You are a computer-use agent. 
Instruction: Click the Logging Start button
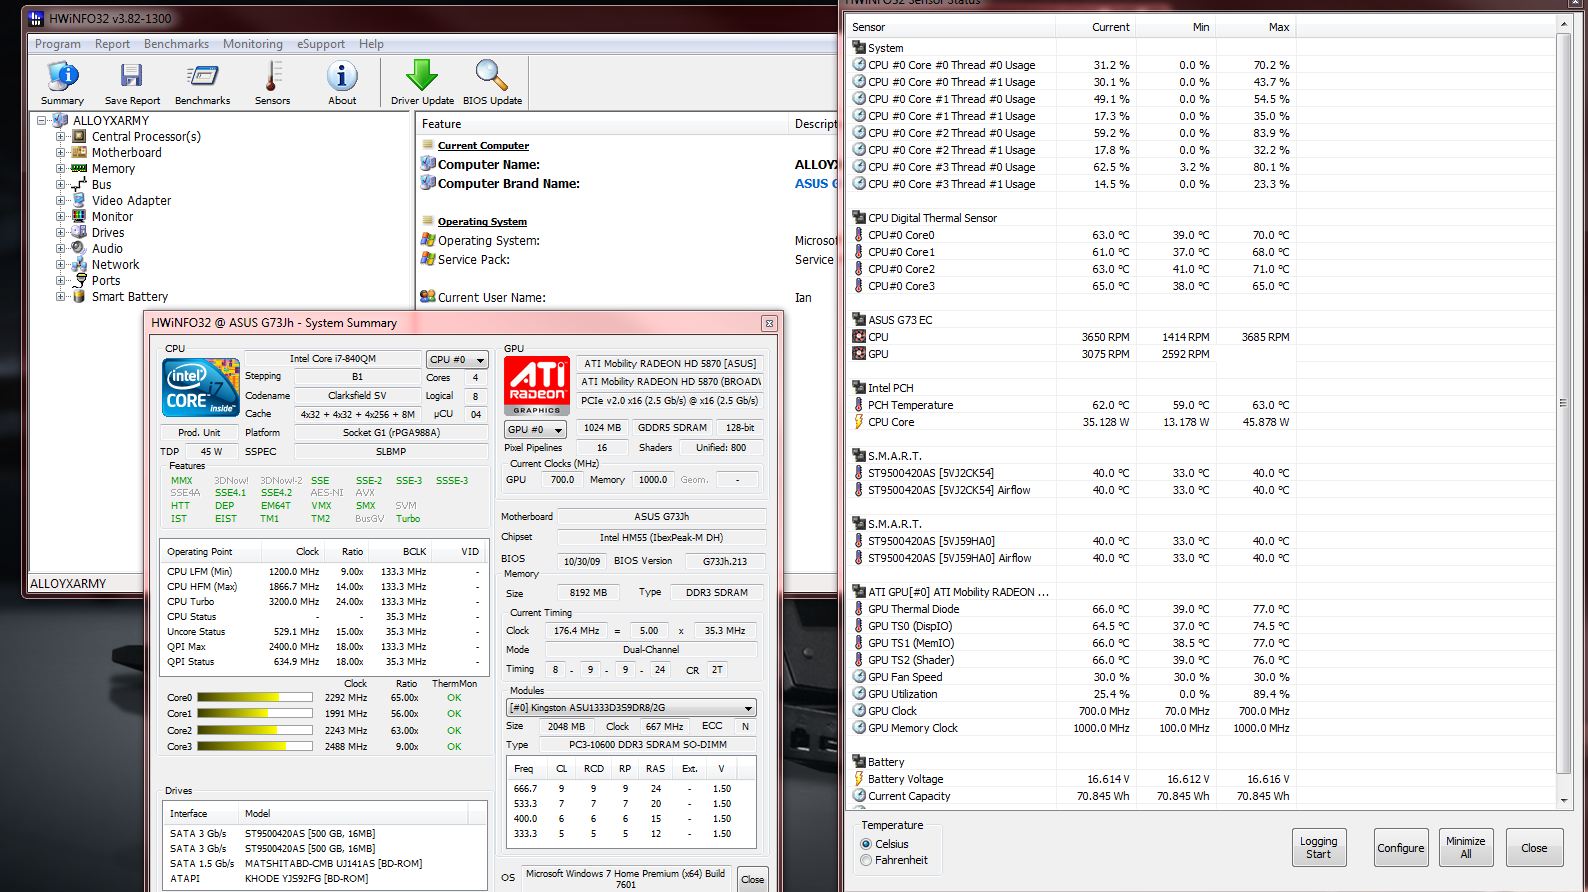(x=1319, y=847)
